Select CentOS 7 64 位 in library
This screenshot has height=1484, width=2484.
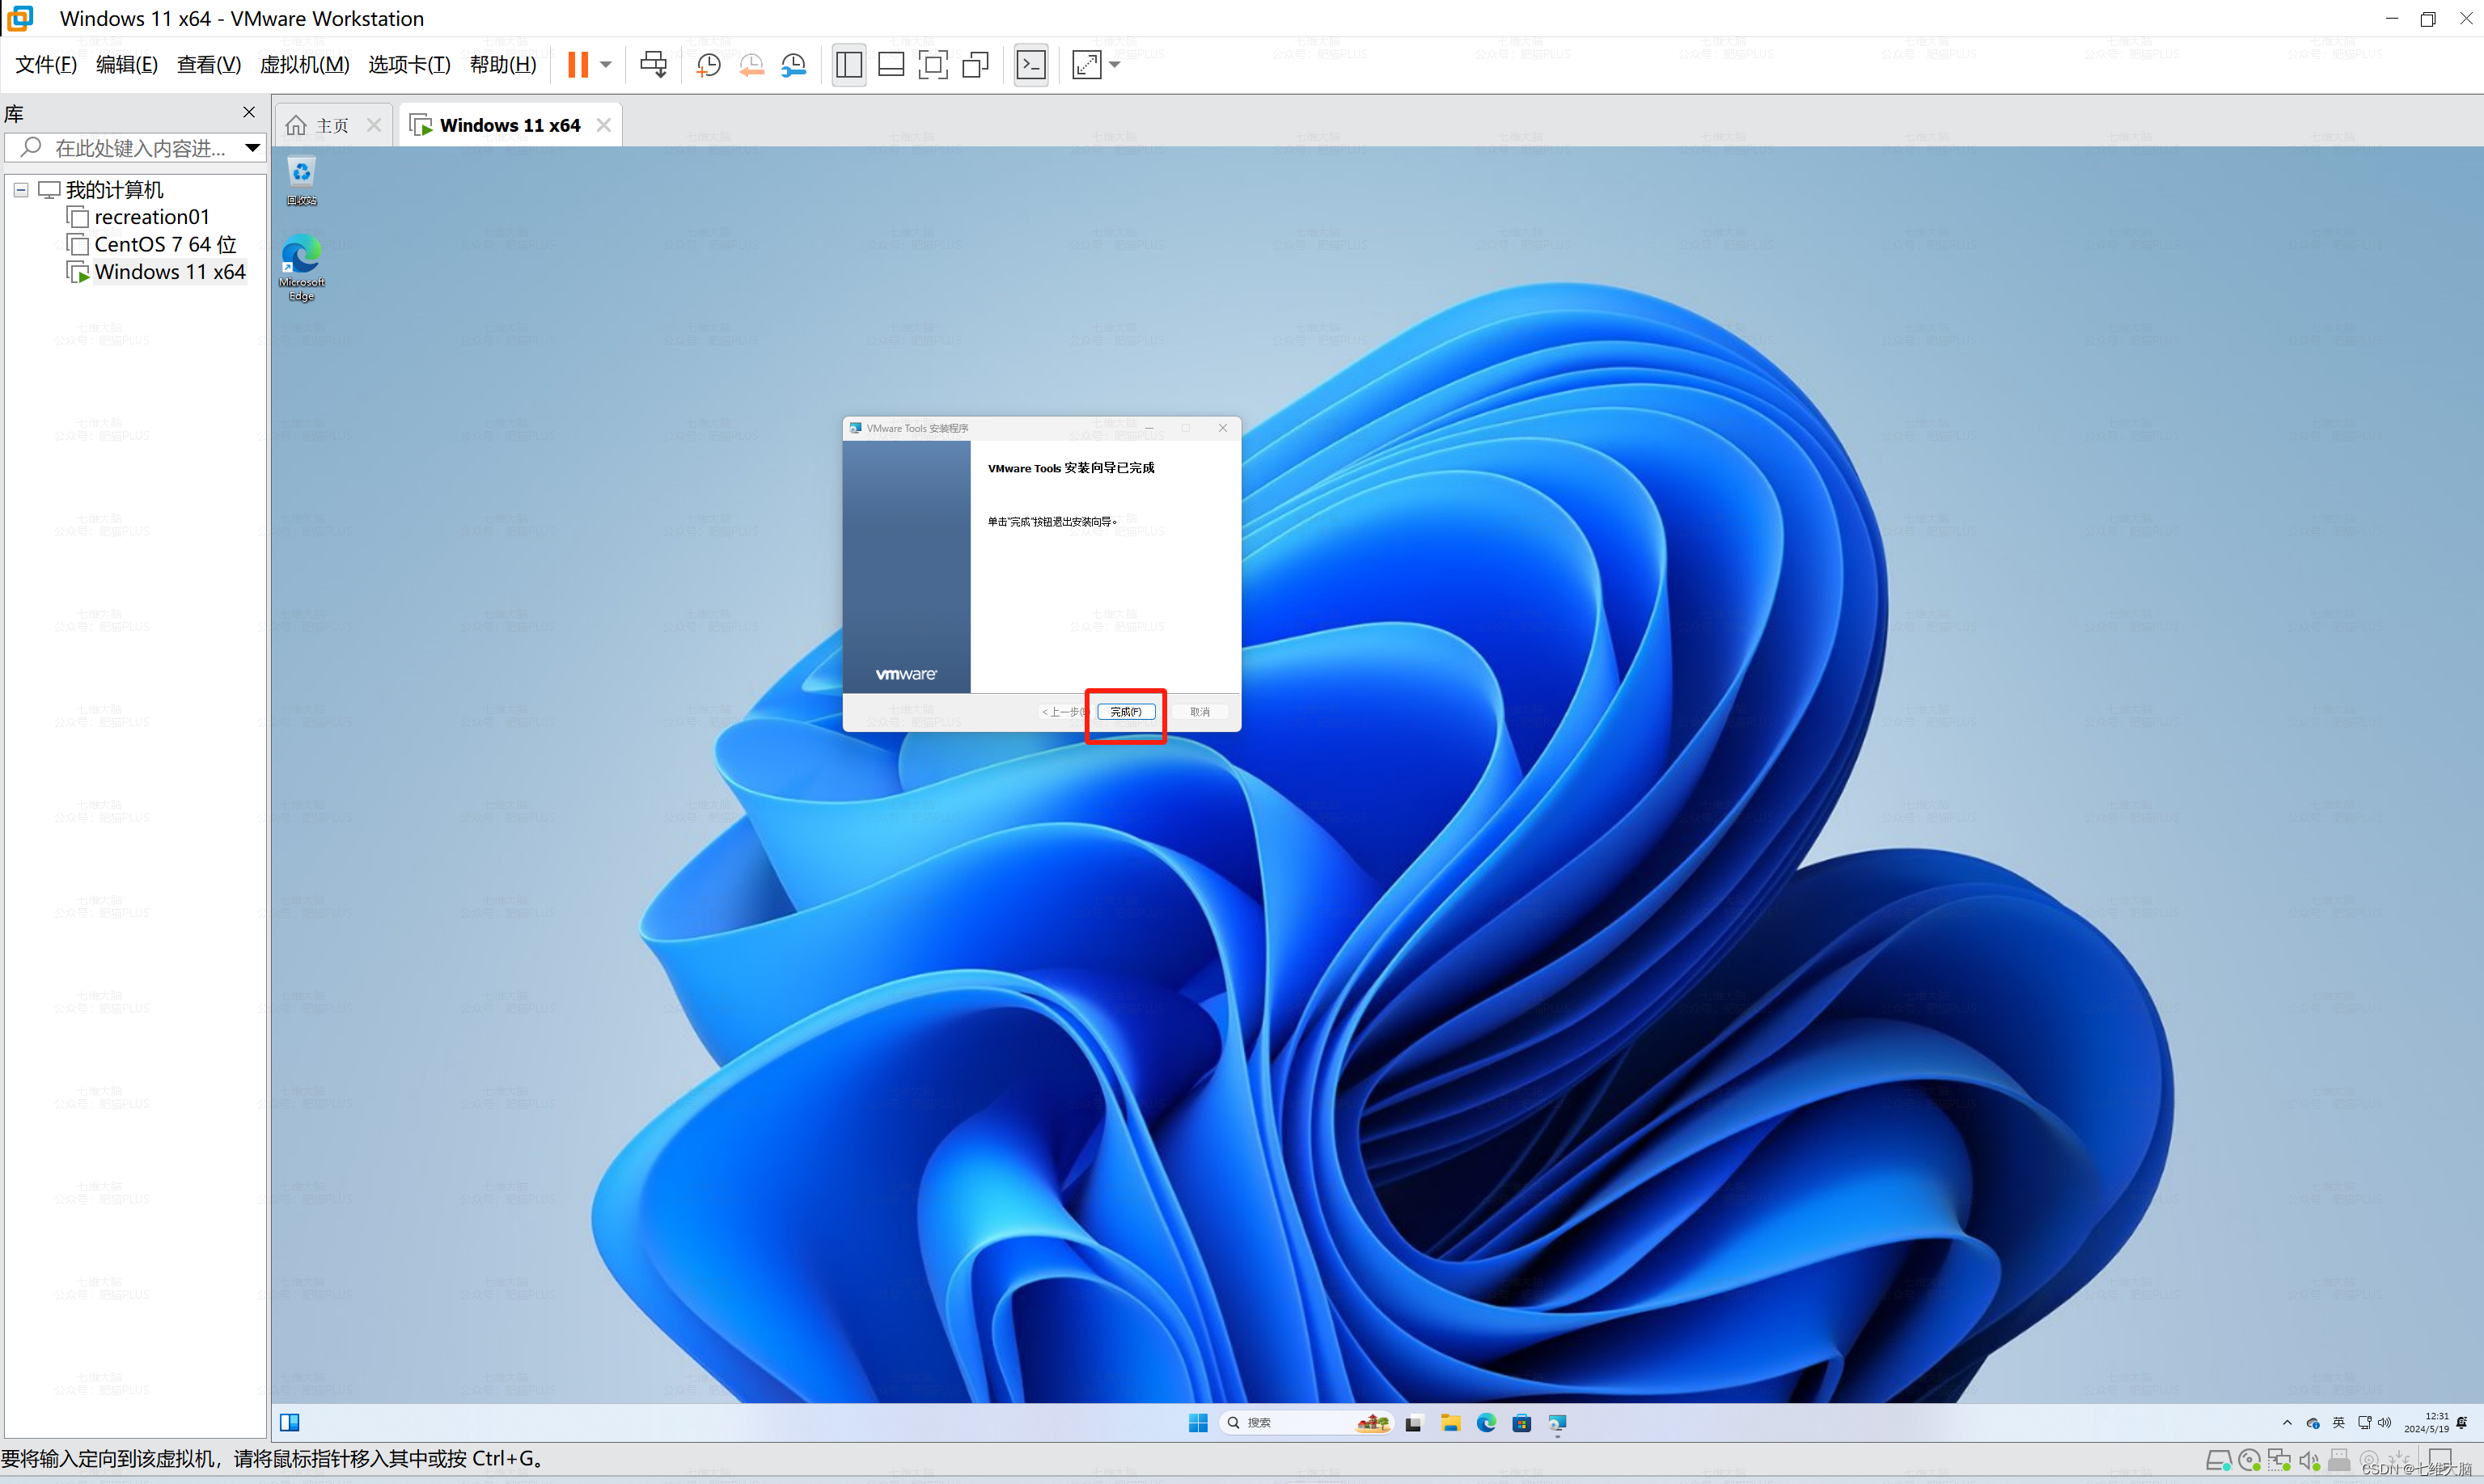coord(152,244)
